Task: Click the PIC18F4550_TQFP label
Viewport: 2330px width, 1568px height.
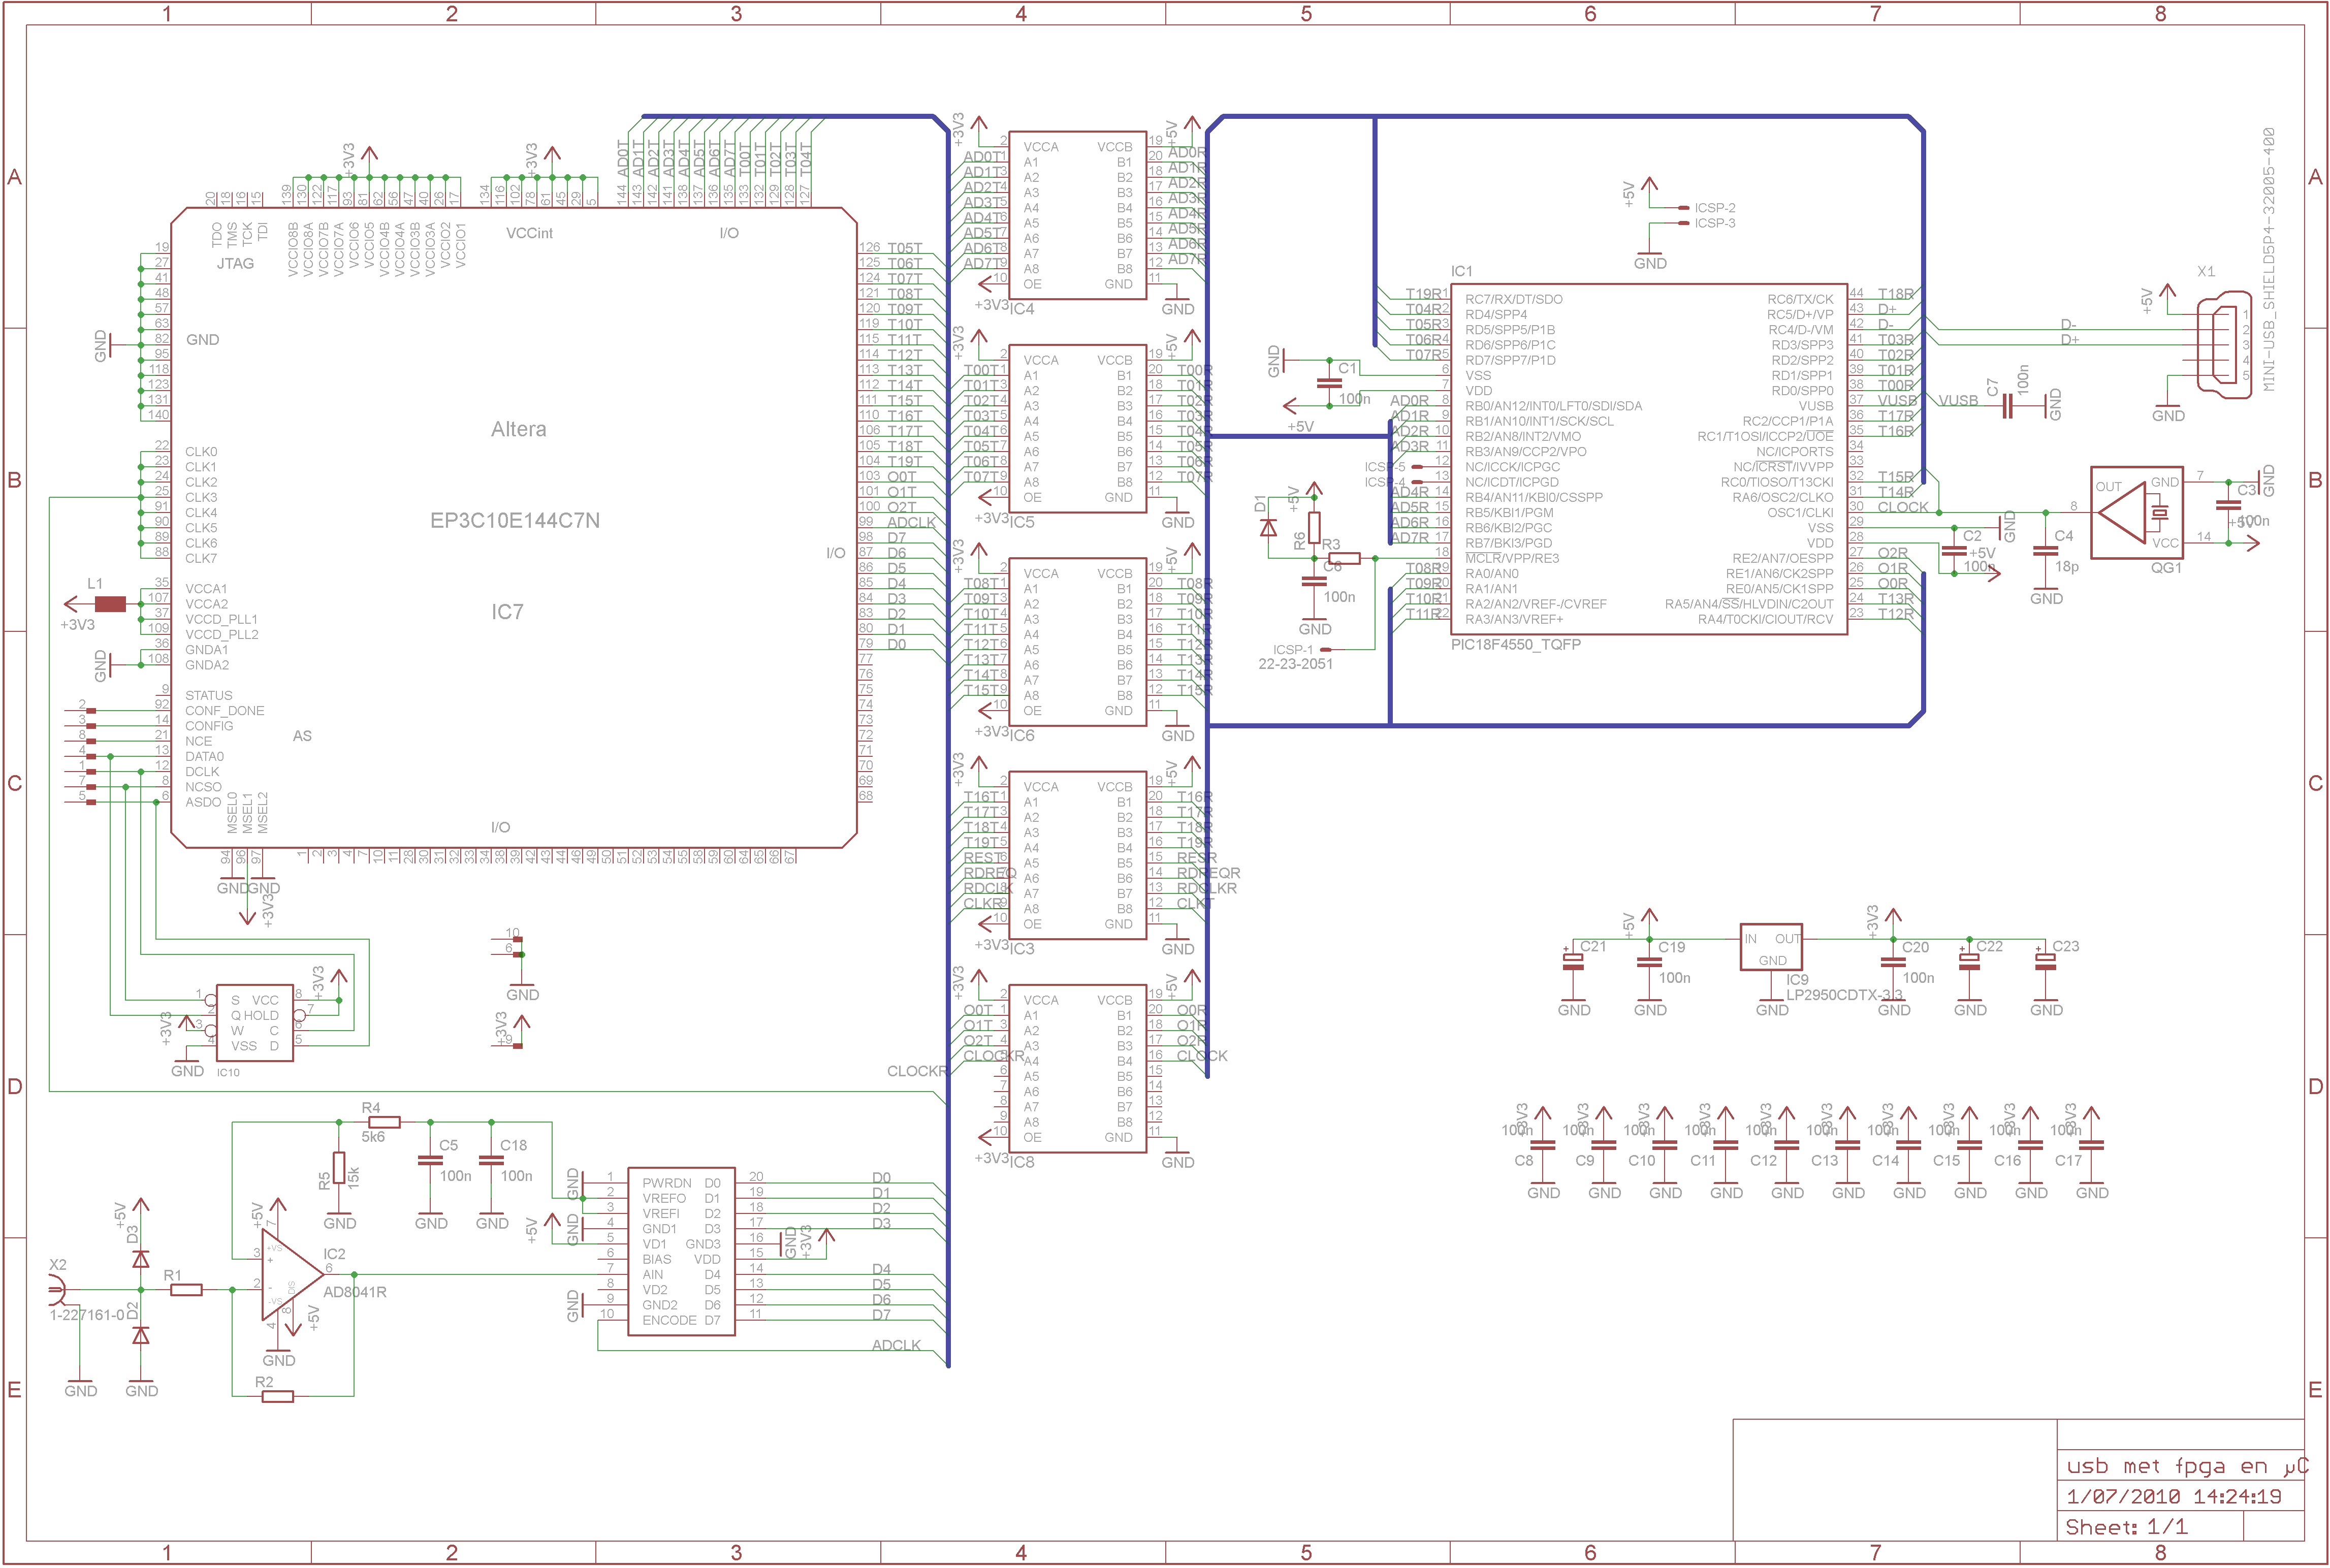Action: 1515,645
